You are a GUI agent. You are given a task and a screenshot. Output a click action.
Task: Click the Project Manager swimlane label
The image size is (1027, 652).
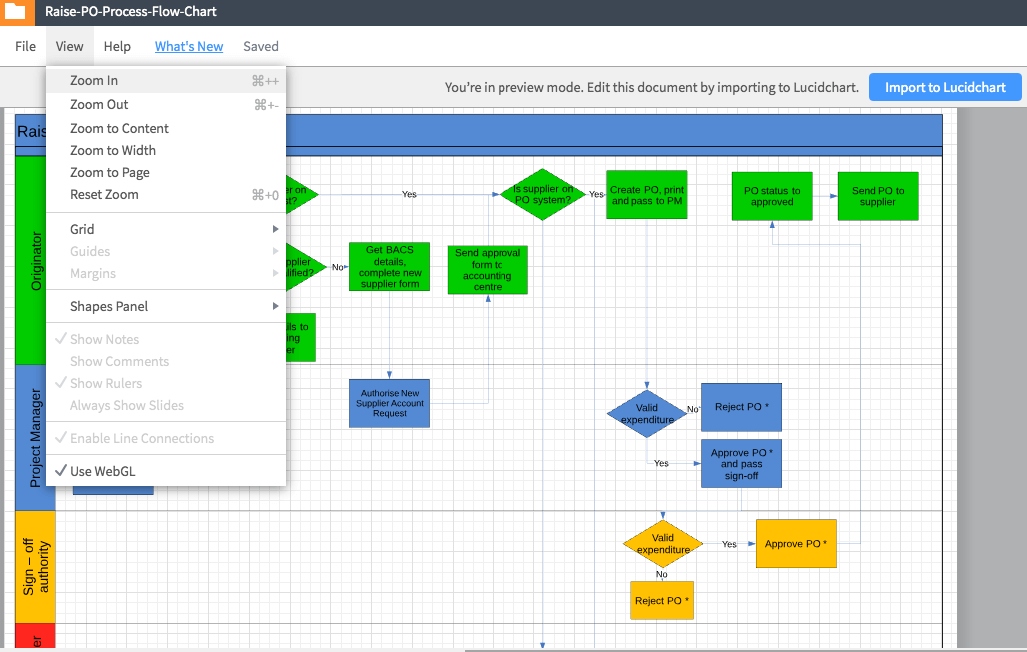click(x=35, y=438)
